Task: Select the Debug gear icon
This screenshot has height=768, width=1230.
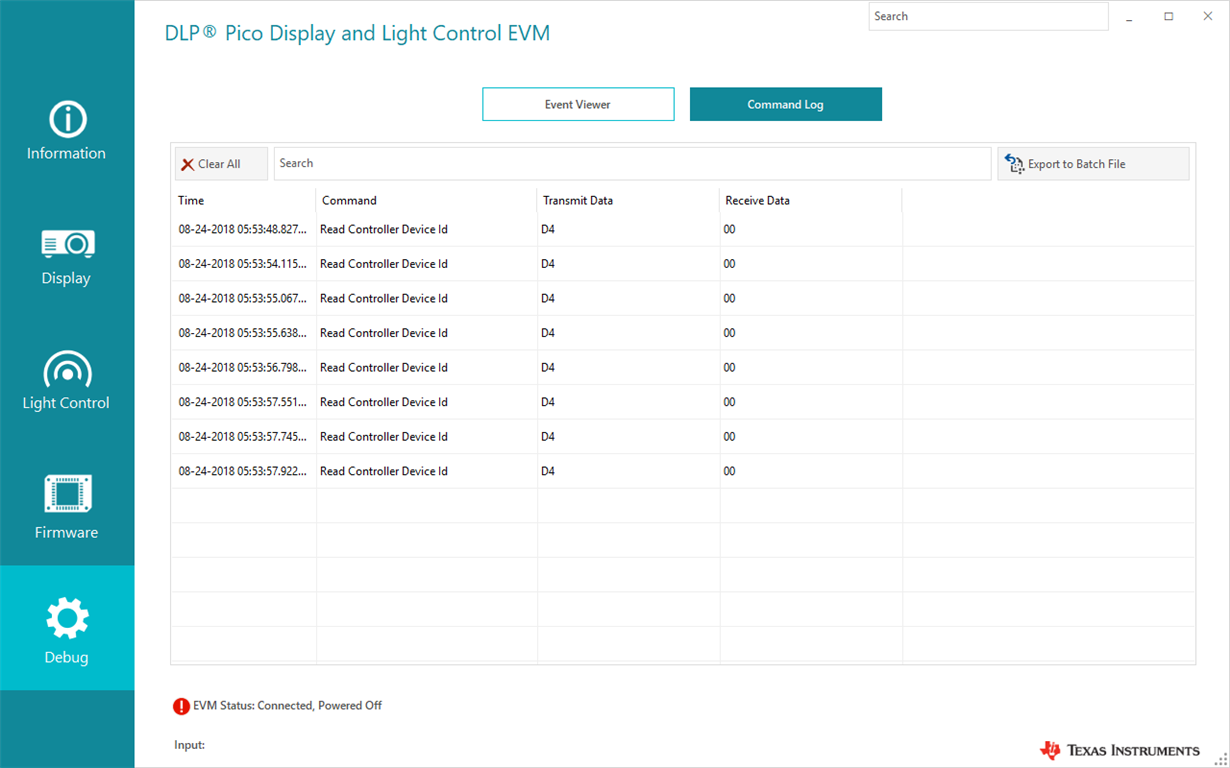Action: (67, 618)
